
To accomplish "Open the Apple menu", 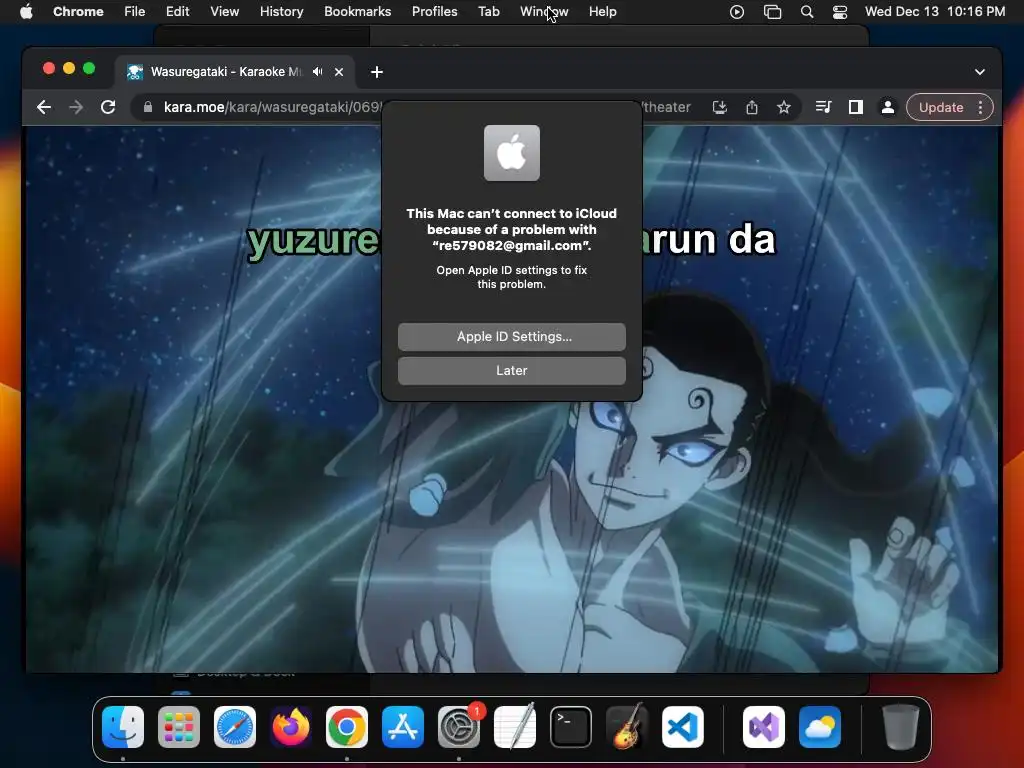I will click(x=26, y=11).
